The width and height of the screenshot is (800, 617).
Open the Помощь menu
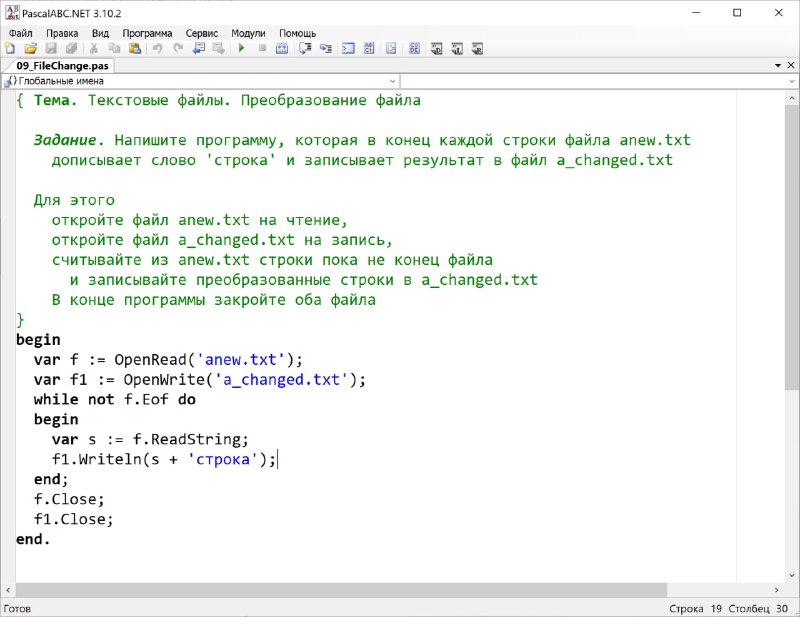coord(297,33)
